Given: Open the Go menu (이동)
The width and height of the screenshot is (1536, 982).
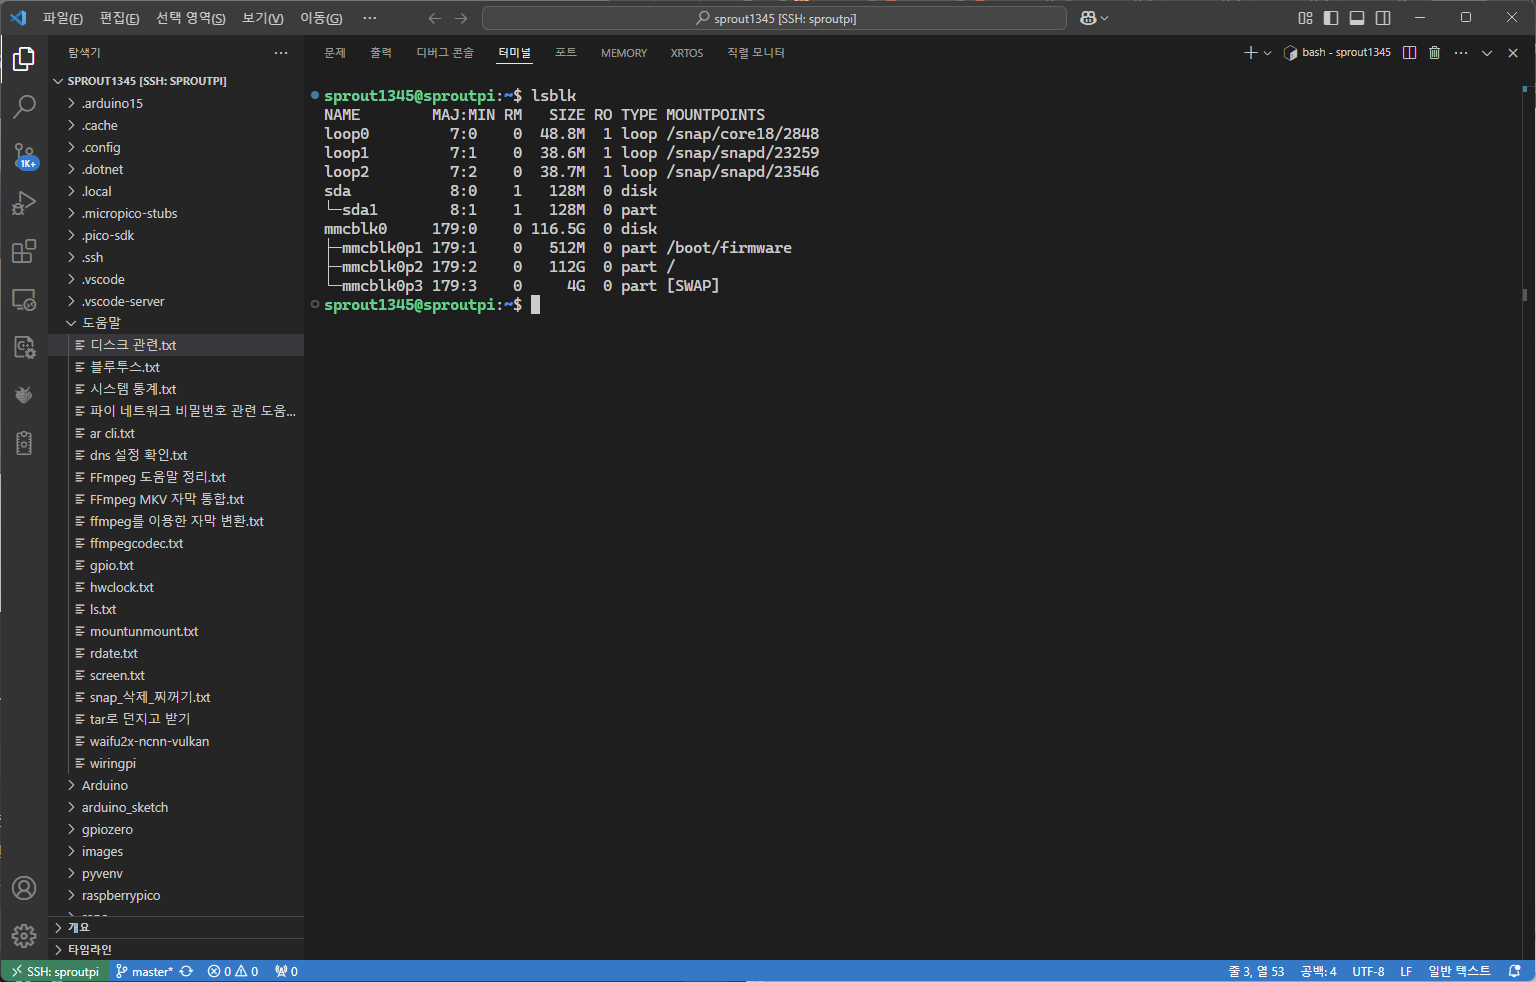Looking at the screenshot, I should coord(321,18).
